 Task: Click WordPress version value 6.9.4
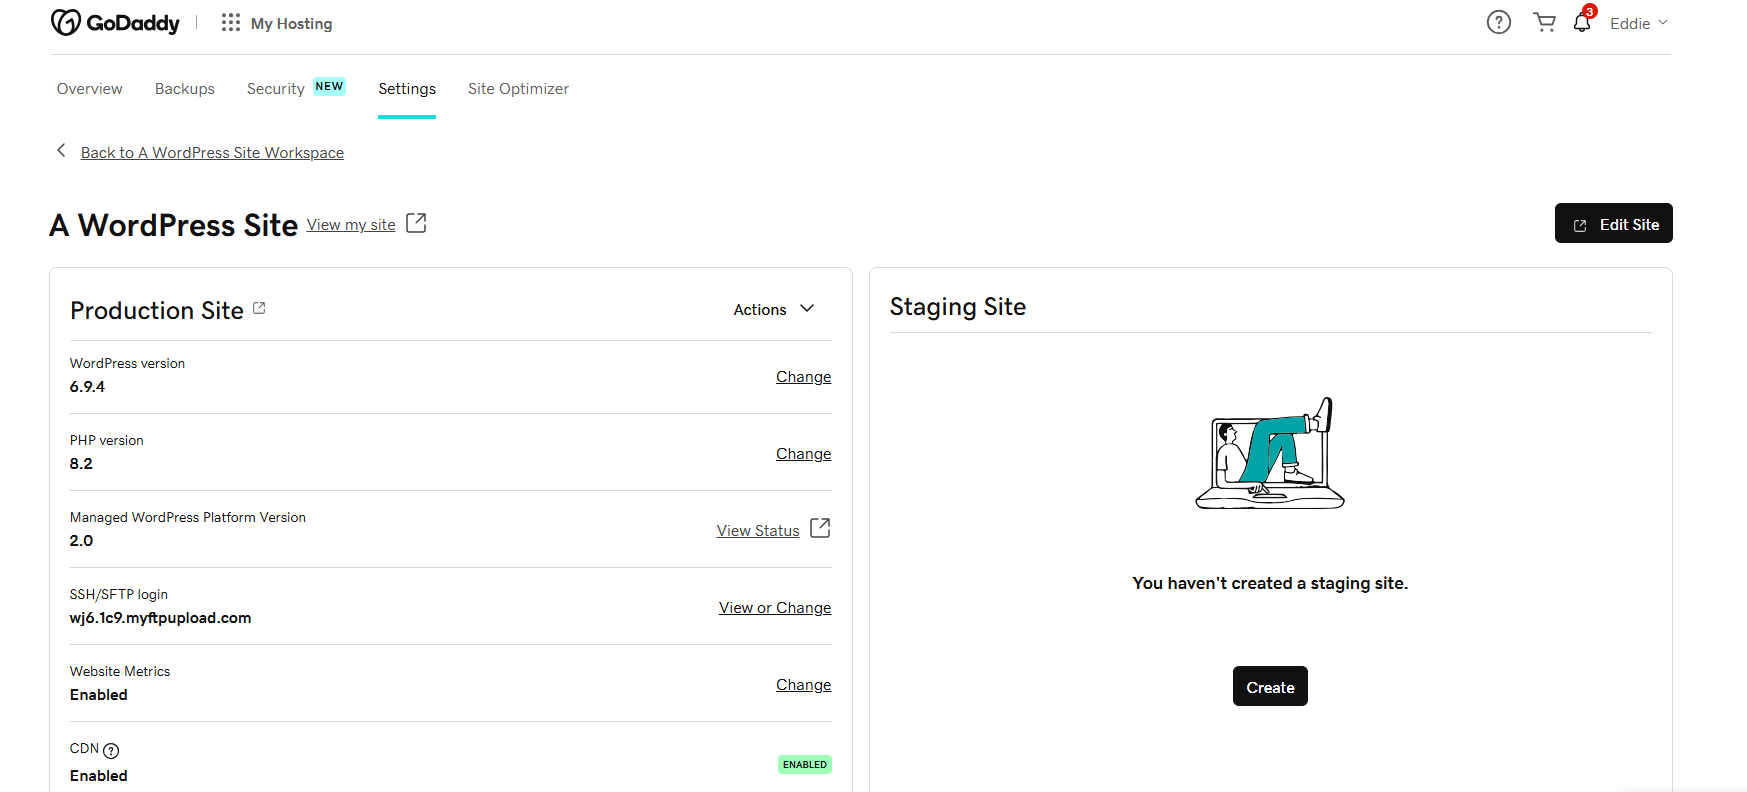87,387
